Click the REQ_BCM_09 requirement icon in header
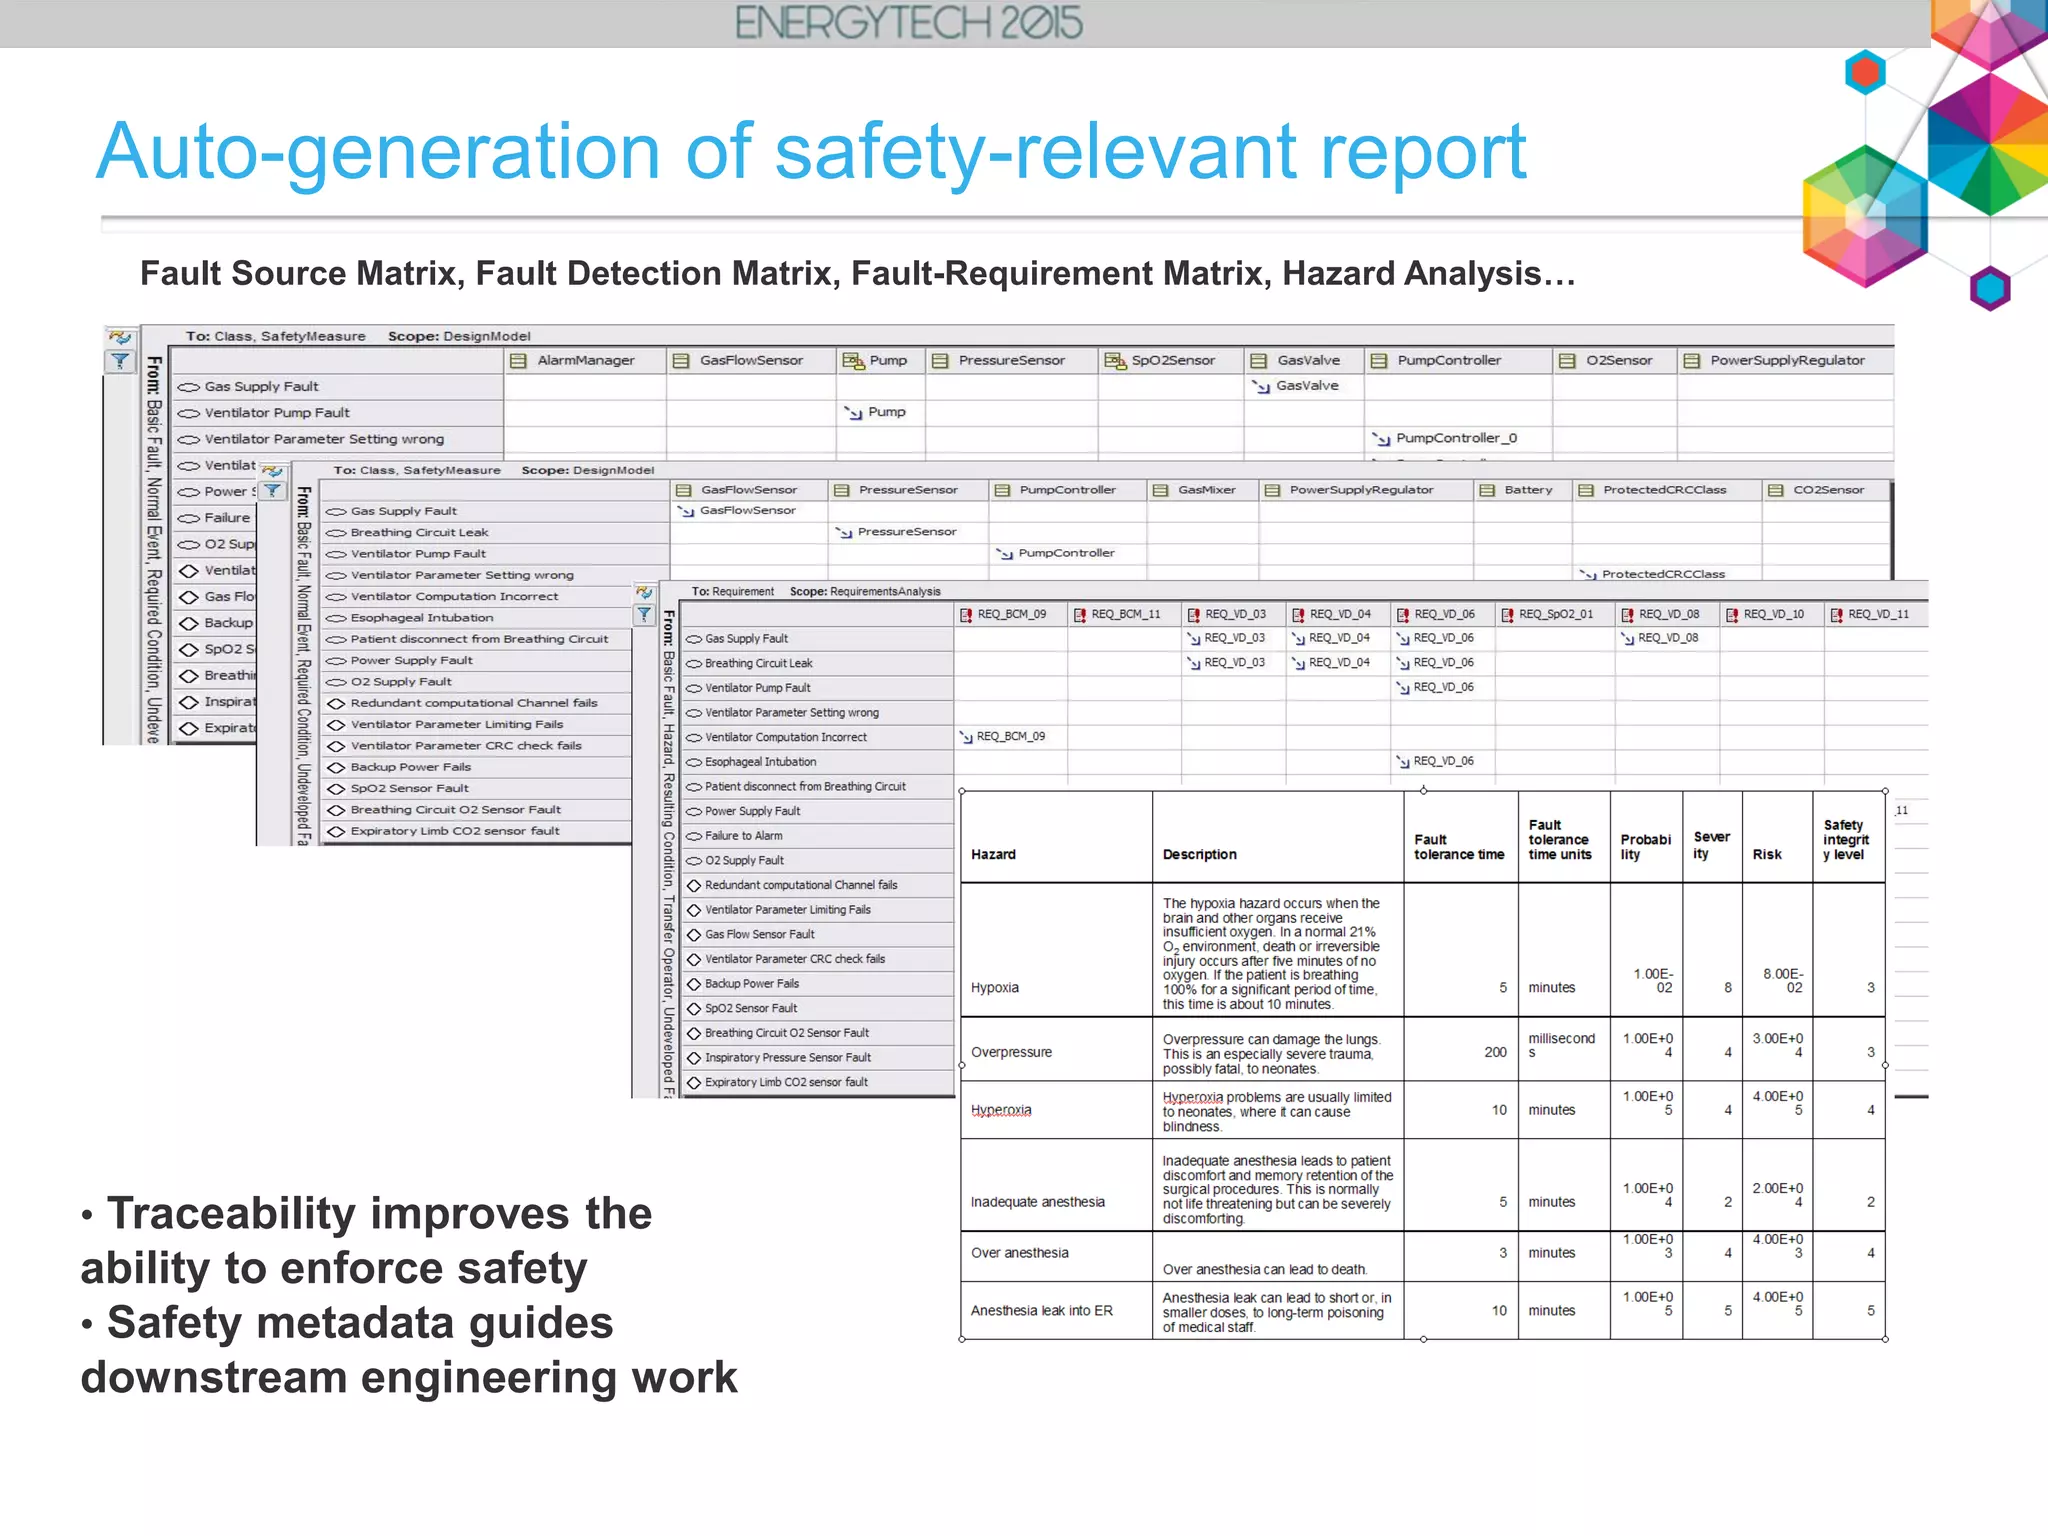Viewport: 2048px width, 1536px height. tap(966, 615)
